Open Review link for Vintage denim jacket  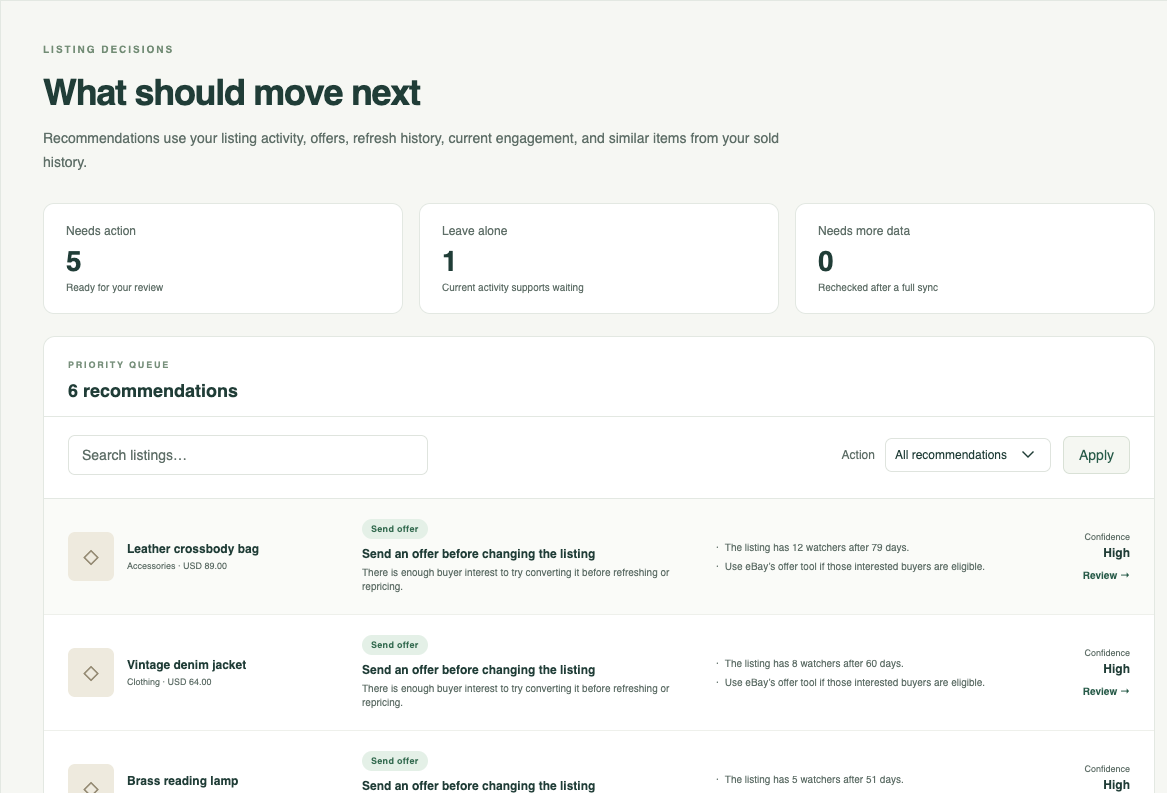1105,692
